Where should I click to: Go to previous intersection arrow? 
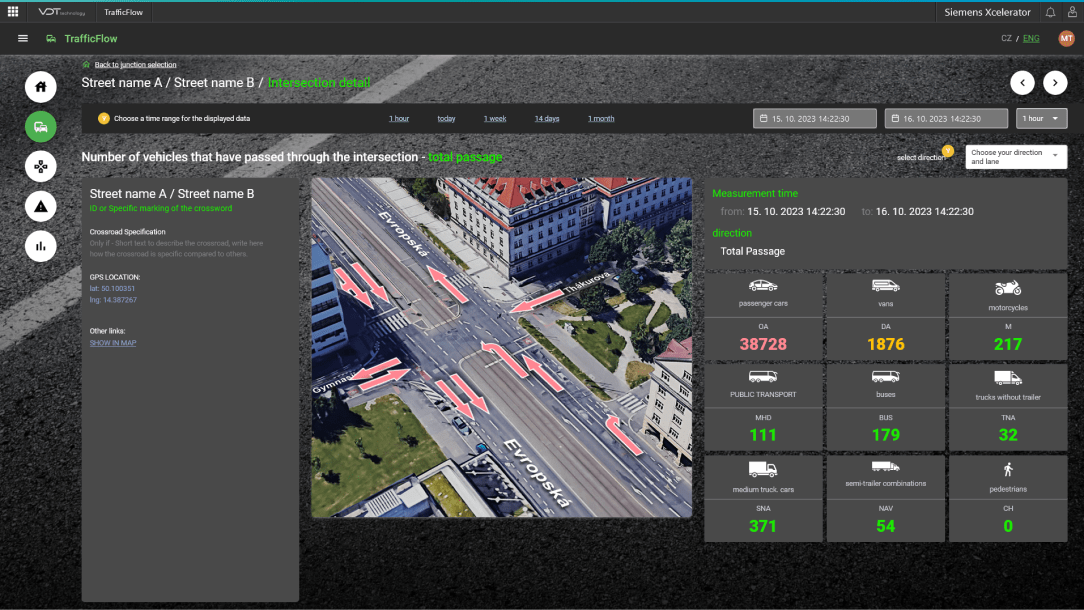pos(1022,83)
